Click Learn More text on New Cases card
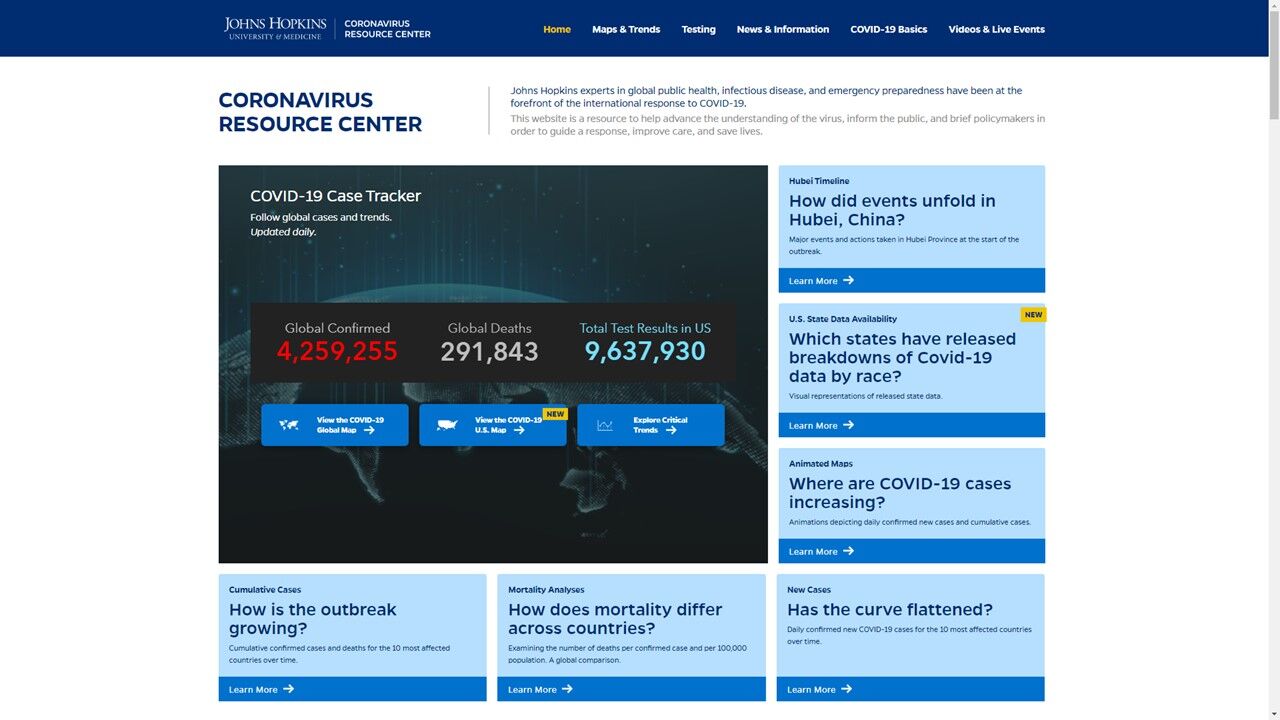 [x=811, y=690]
